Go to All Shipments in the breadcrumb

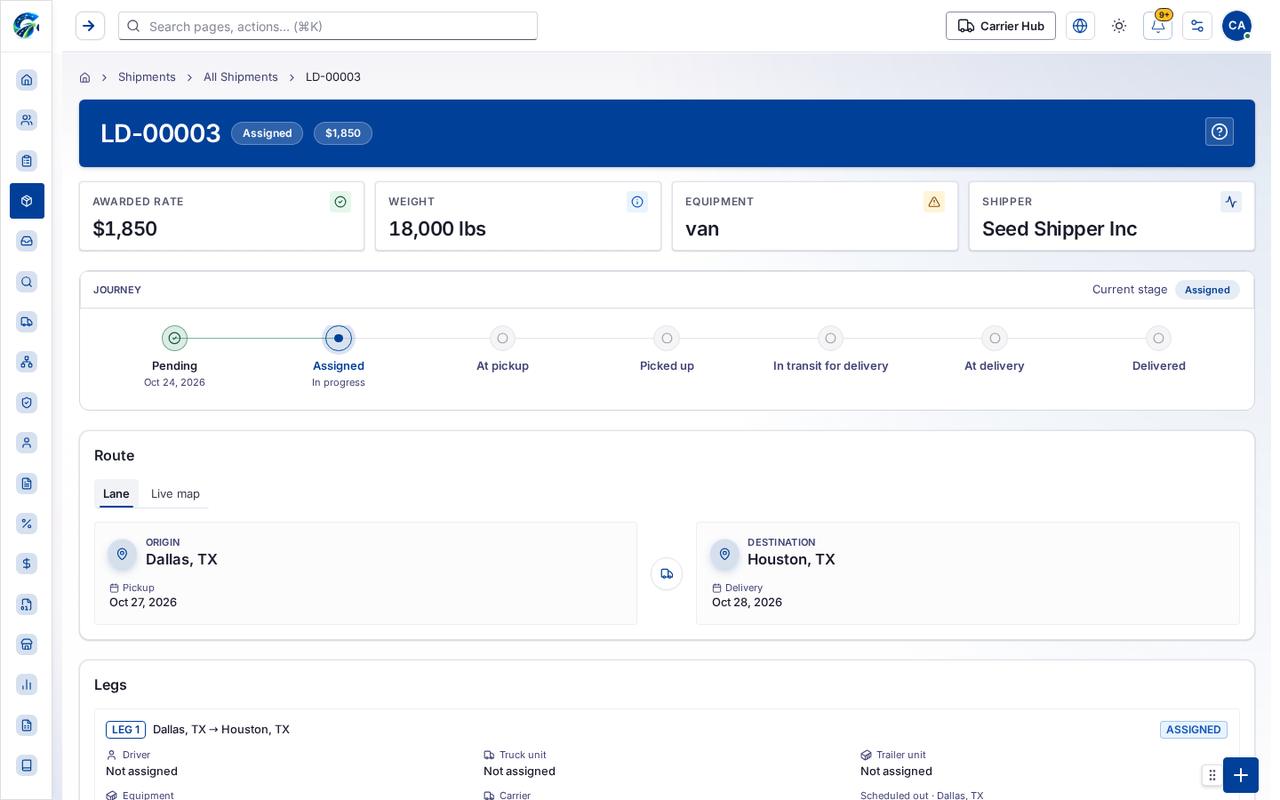241,77
